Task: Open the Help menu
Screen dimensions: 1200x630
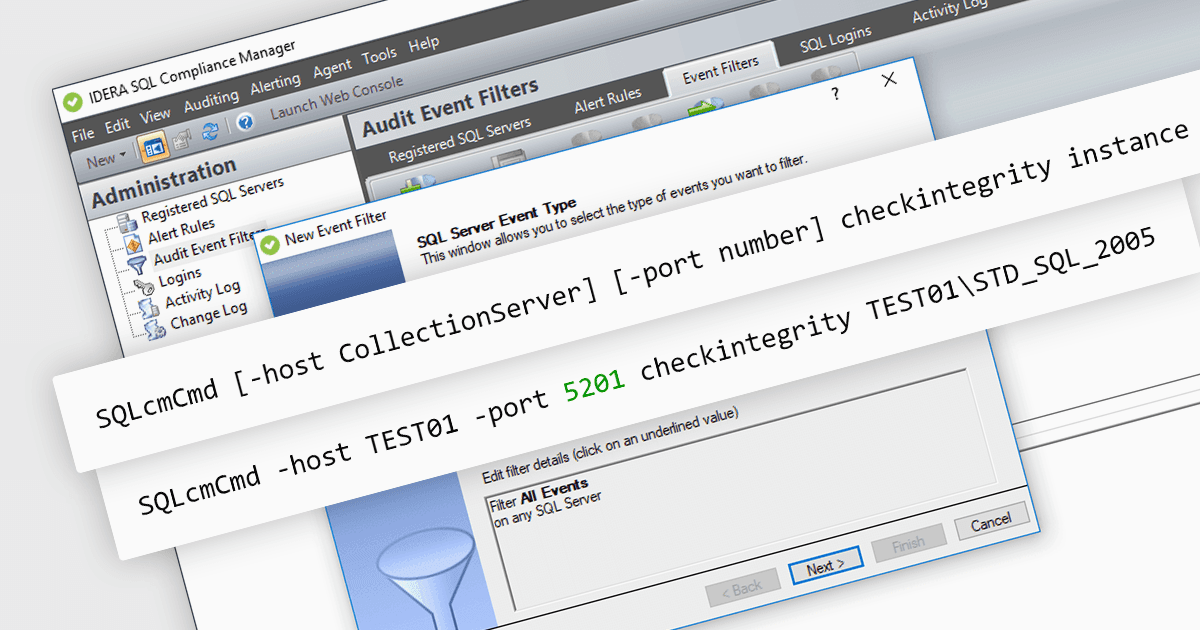Action: pos(424,44)
